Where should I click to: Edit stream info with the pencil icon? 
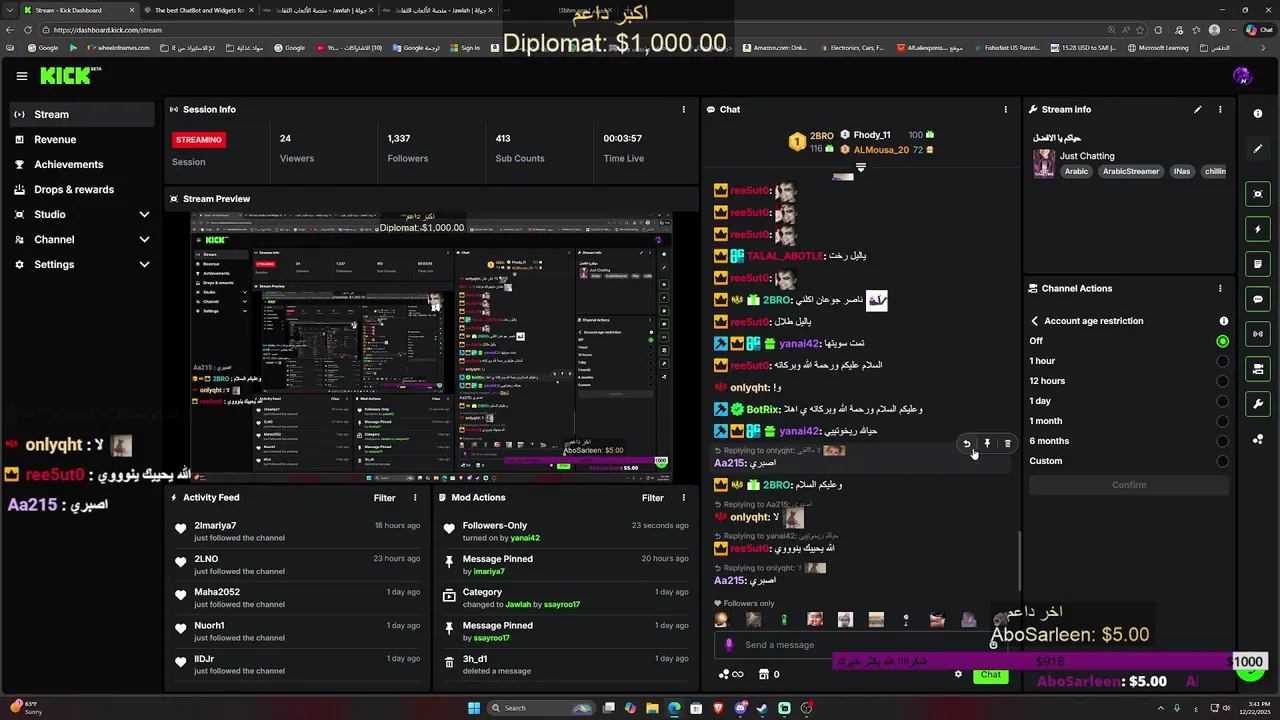[1198, 109]
